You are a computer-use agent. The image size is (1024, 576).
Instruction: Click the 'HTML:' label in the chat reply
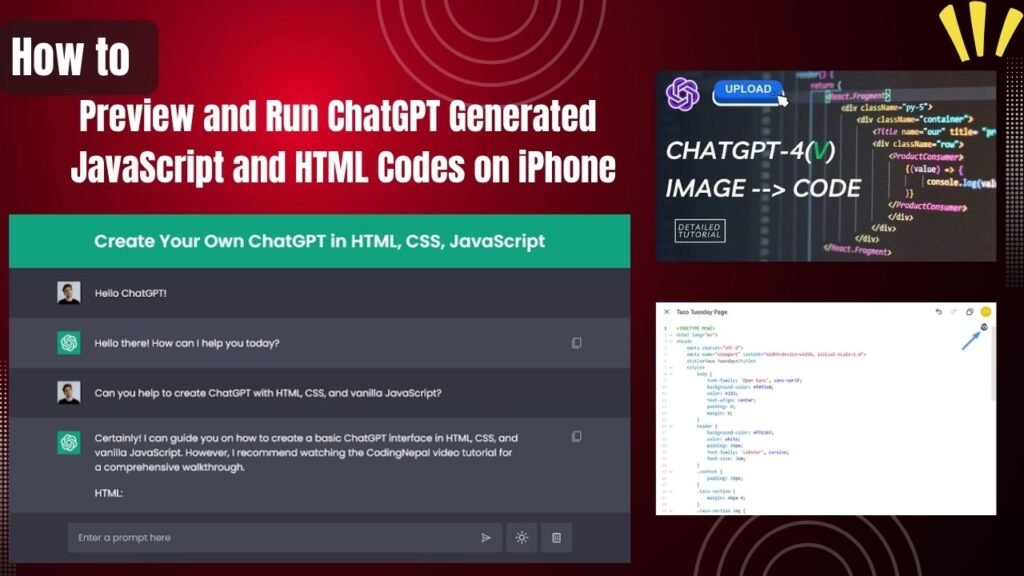point(108,493)
